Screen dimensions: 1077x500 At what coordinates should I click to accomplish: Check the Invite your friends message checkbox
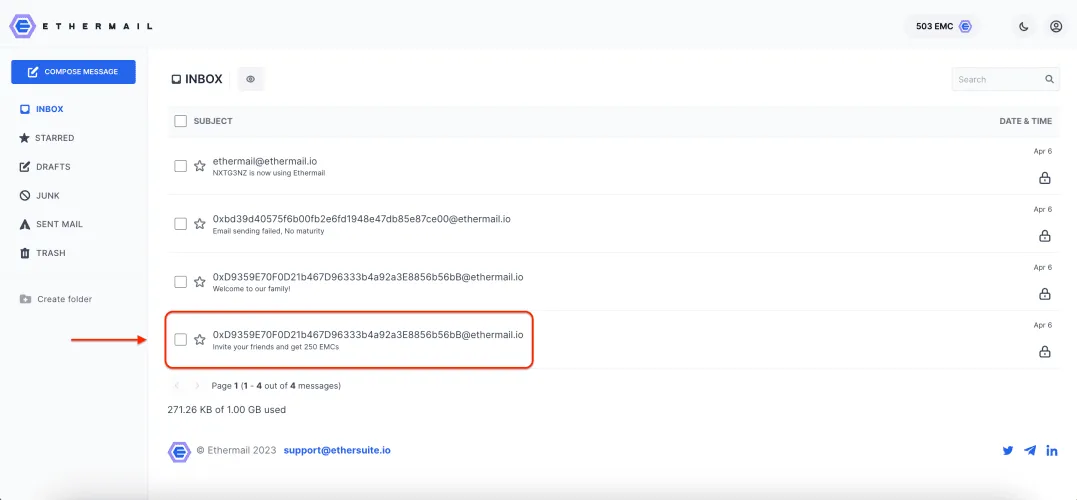point(181,339)
